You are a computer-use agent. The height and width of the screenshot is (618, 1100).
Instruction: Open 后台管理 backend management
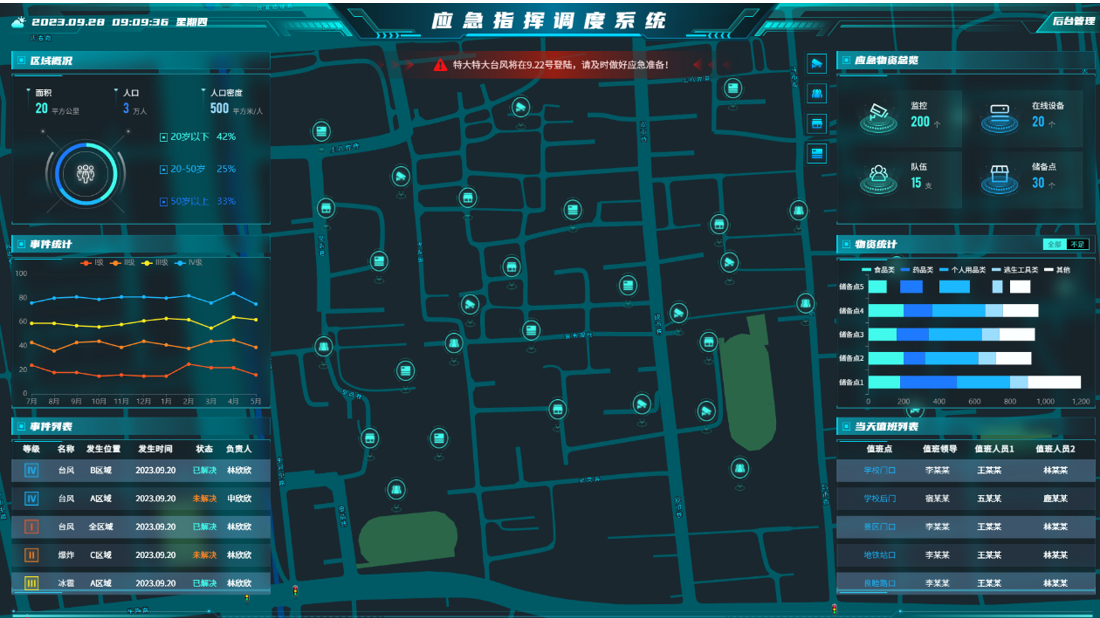click(1073, 21)
